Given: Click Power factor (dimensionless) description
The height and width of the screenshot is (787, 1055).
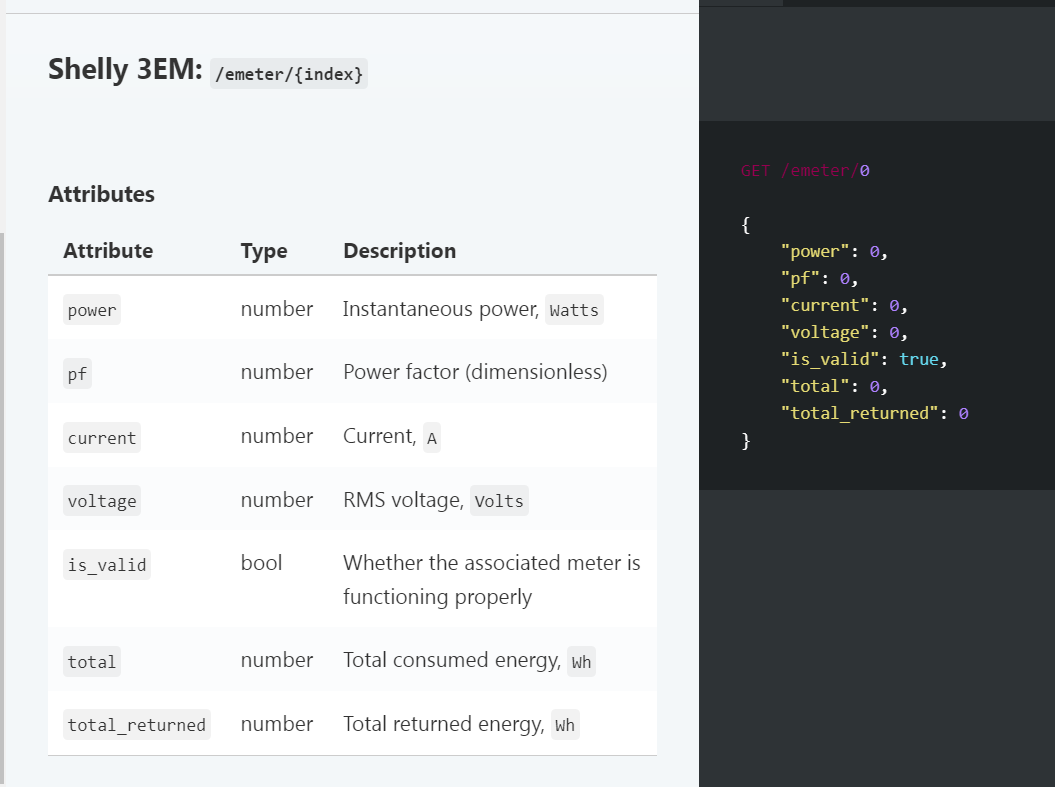Looking at the screenshot, I should tap(475, 372).
